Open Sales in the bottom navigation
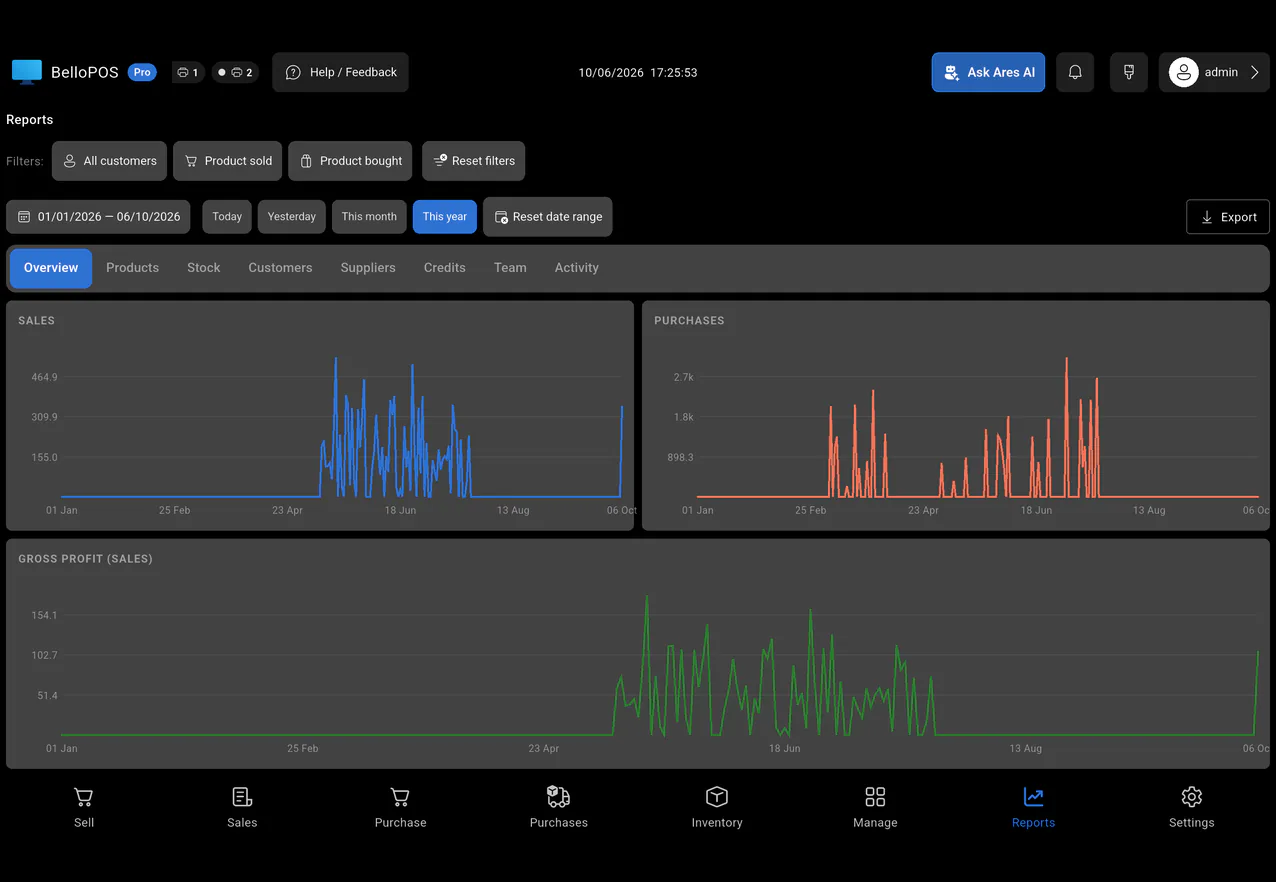This screenshot has height=882, width=1276. tap(242, 808)
